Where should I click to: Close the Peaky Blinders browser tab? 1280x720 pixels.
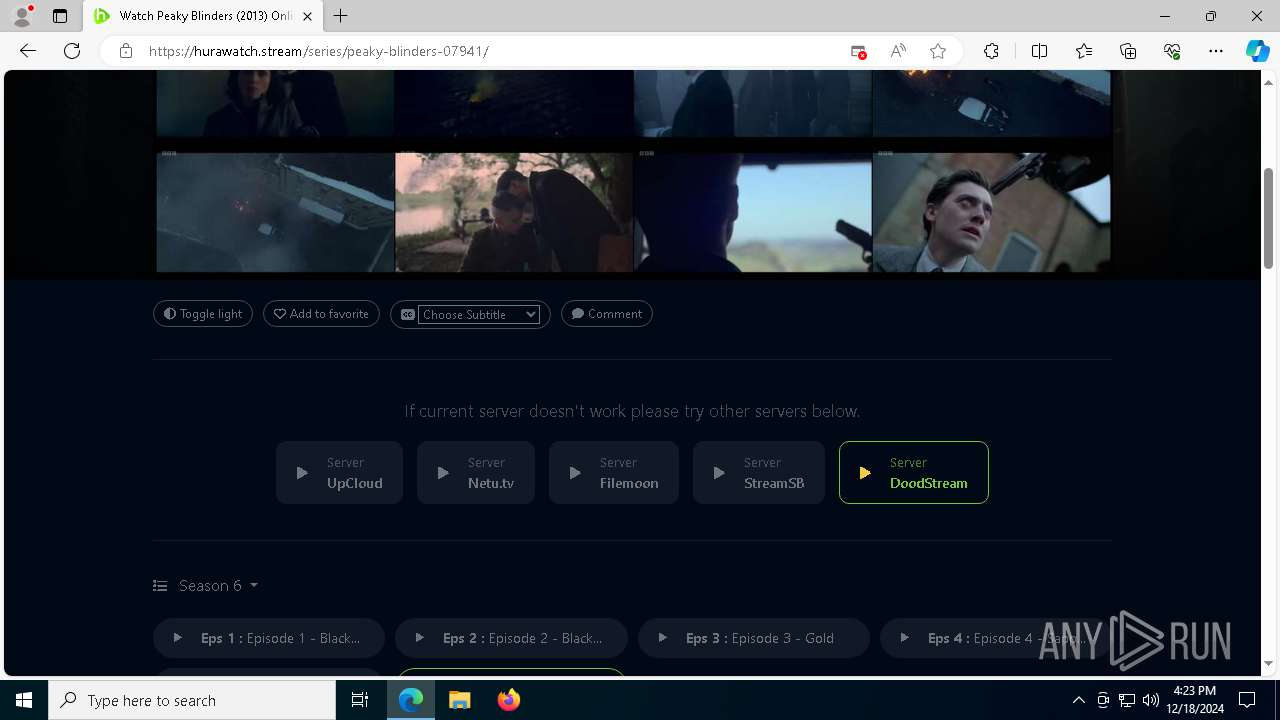pos(307,16)
